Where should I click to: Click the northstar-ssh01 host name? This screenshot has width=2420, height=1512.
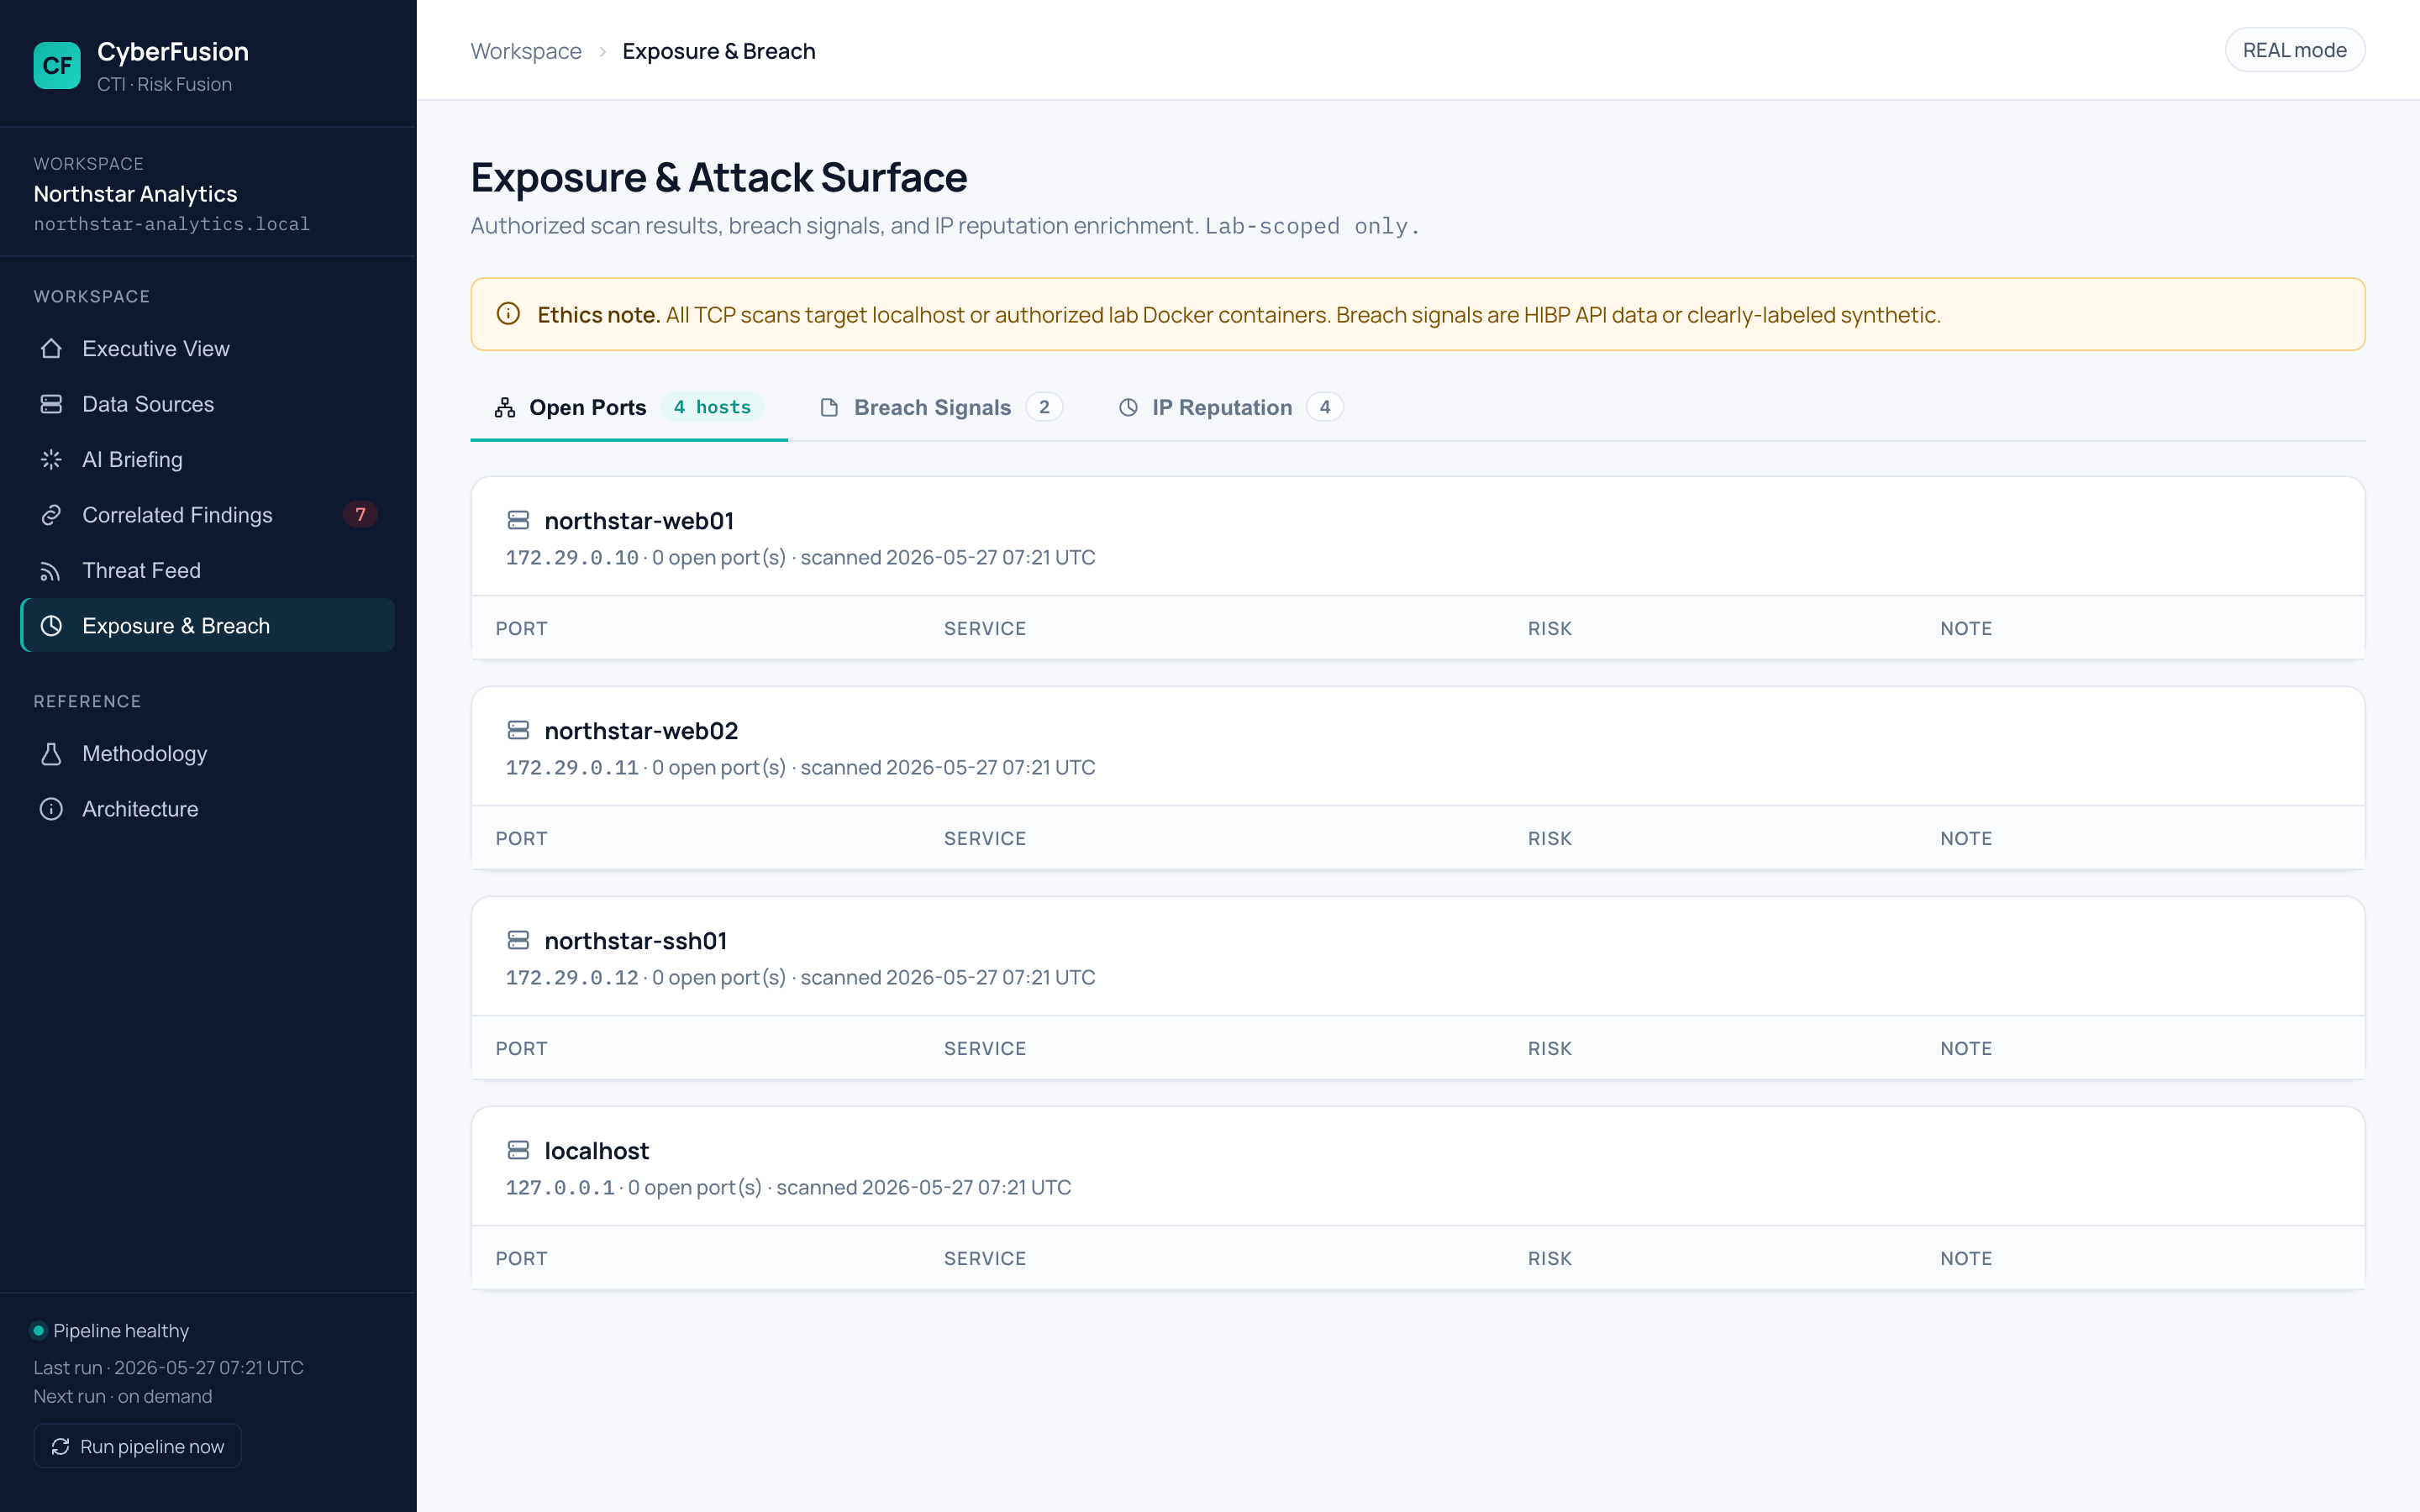[635, 940]
